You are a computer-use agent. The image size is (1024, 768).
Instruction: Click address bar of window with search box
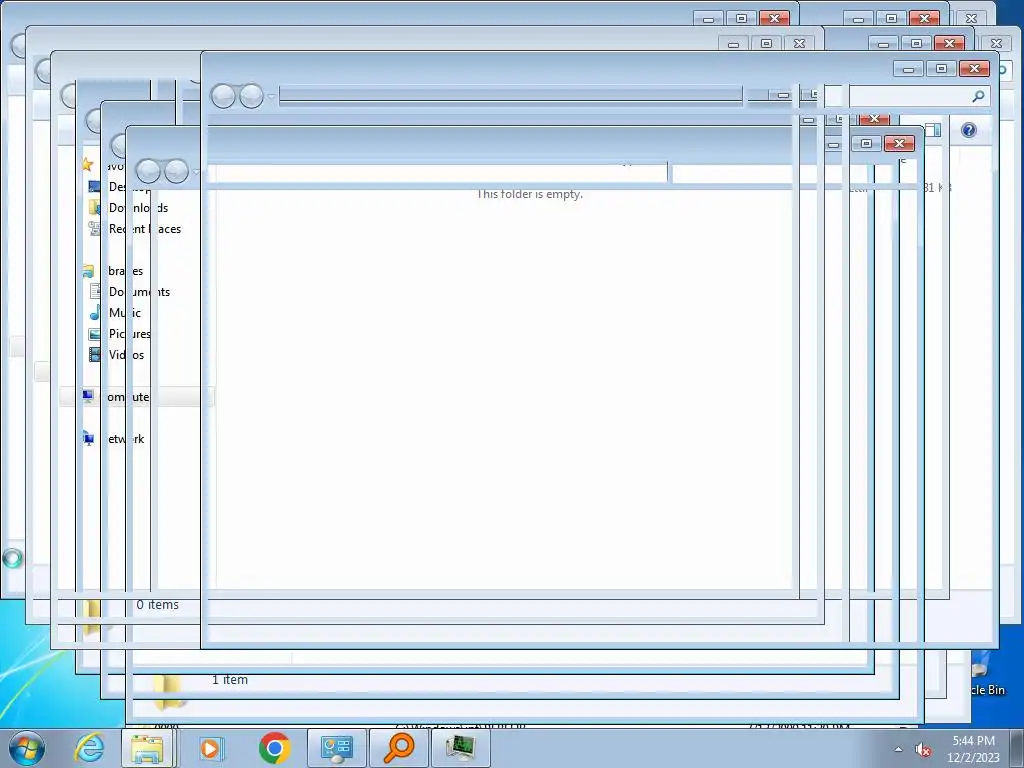click(510, 96)
